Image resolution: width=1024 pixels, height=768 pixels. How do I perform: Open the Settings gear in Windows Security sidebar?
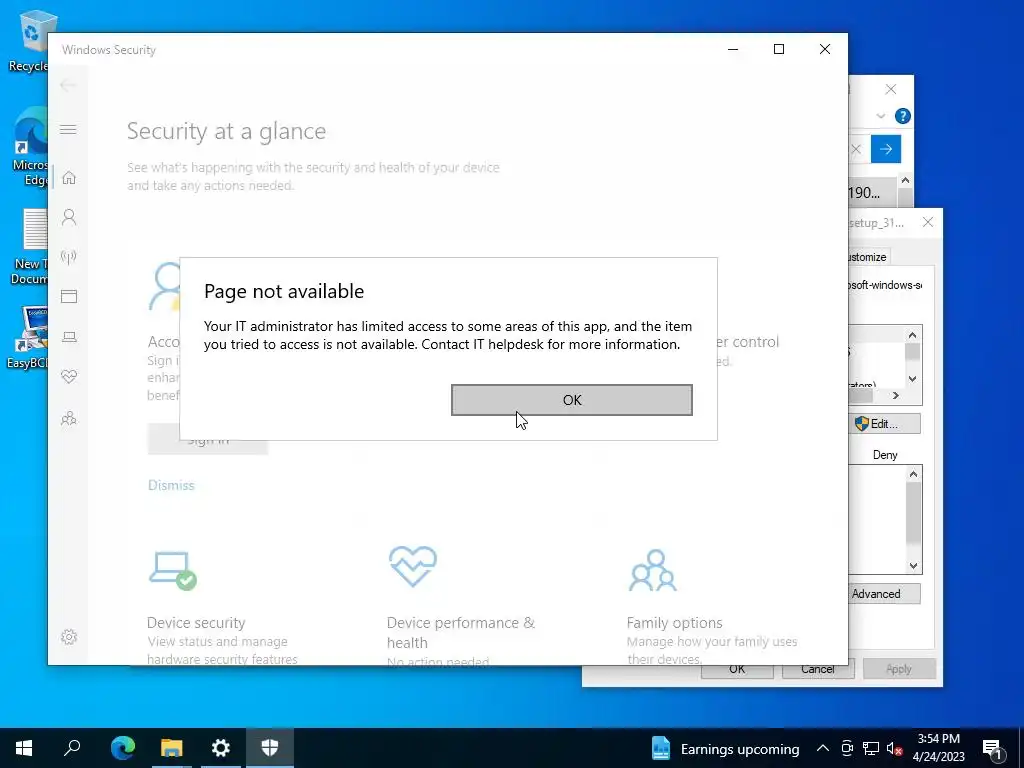tap(69, 637)
